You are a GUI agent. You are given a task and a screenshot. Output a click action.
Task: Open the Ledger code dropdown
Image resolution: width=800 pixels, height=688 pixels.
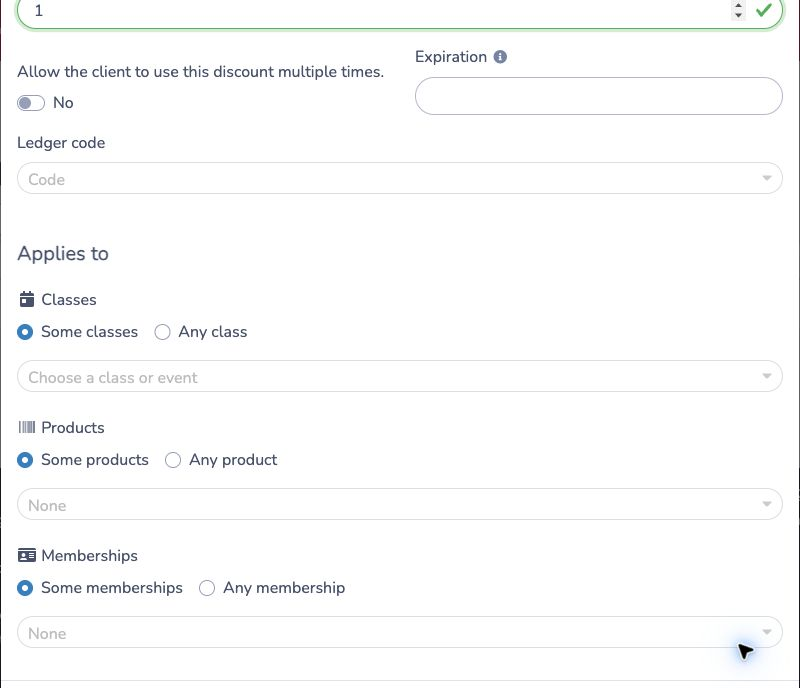point(399,178)
